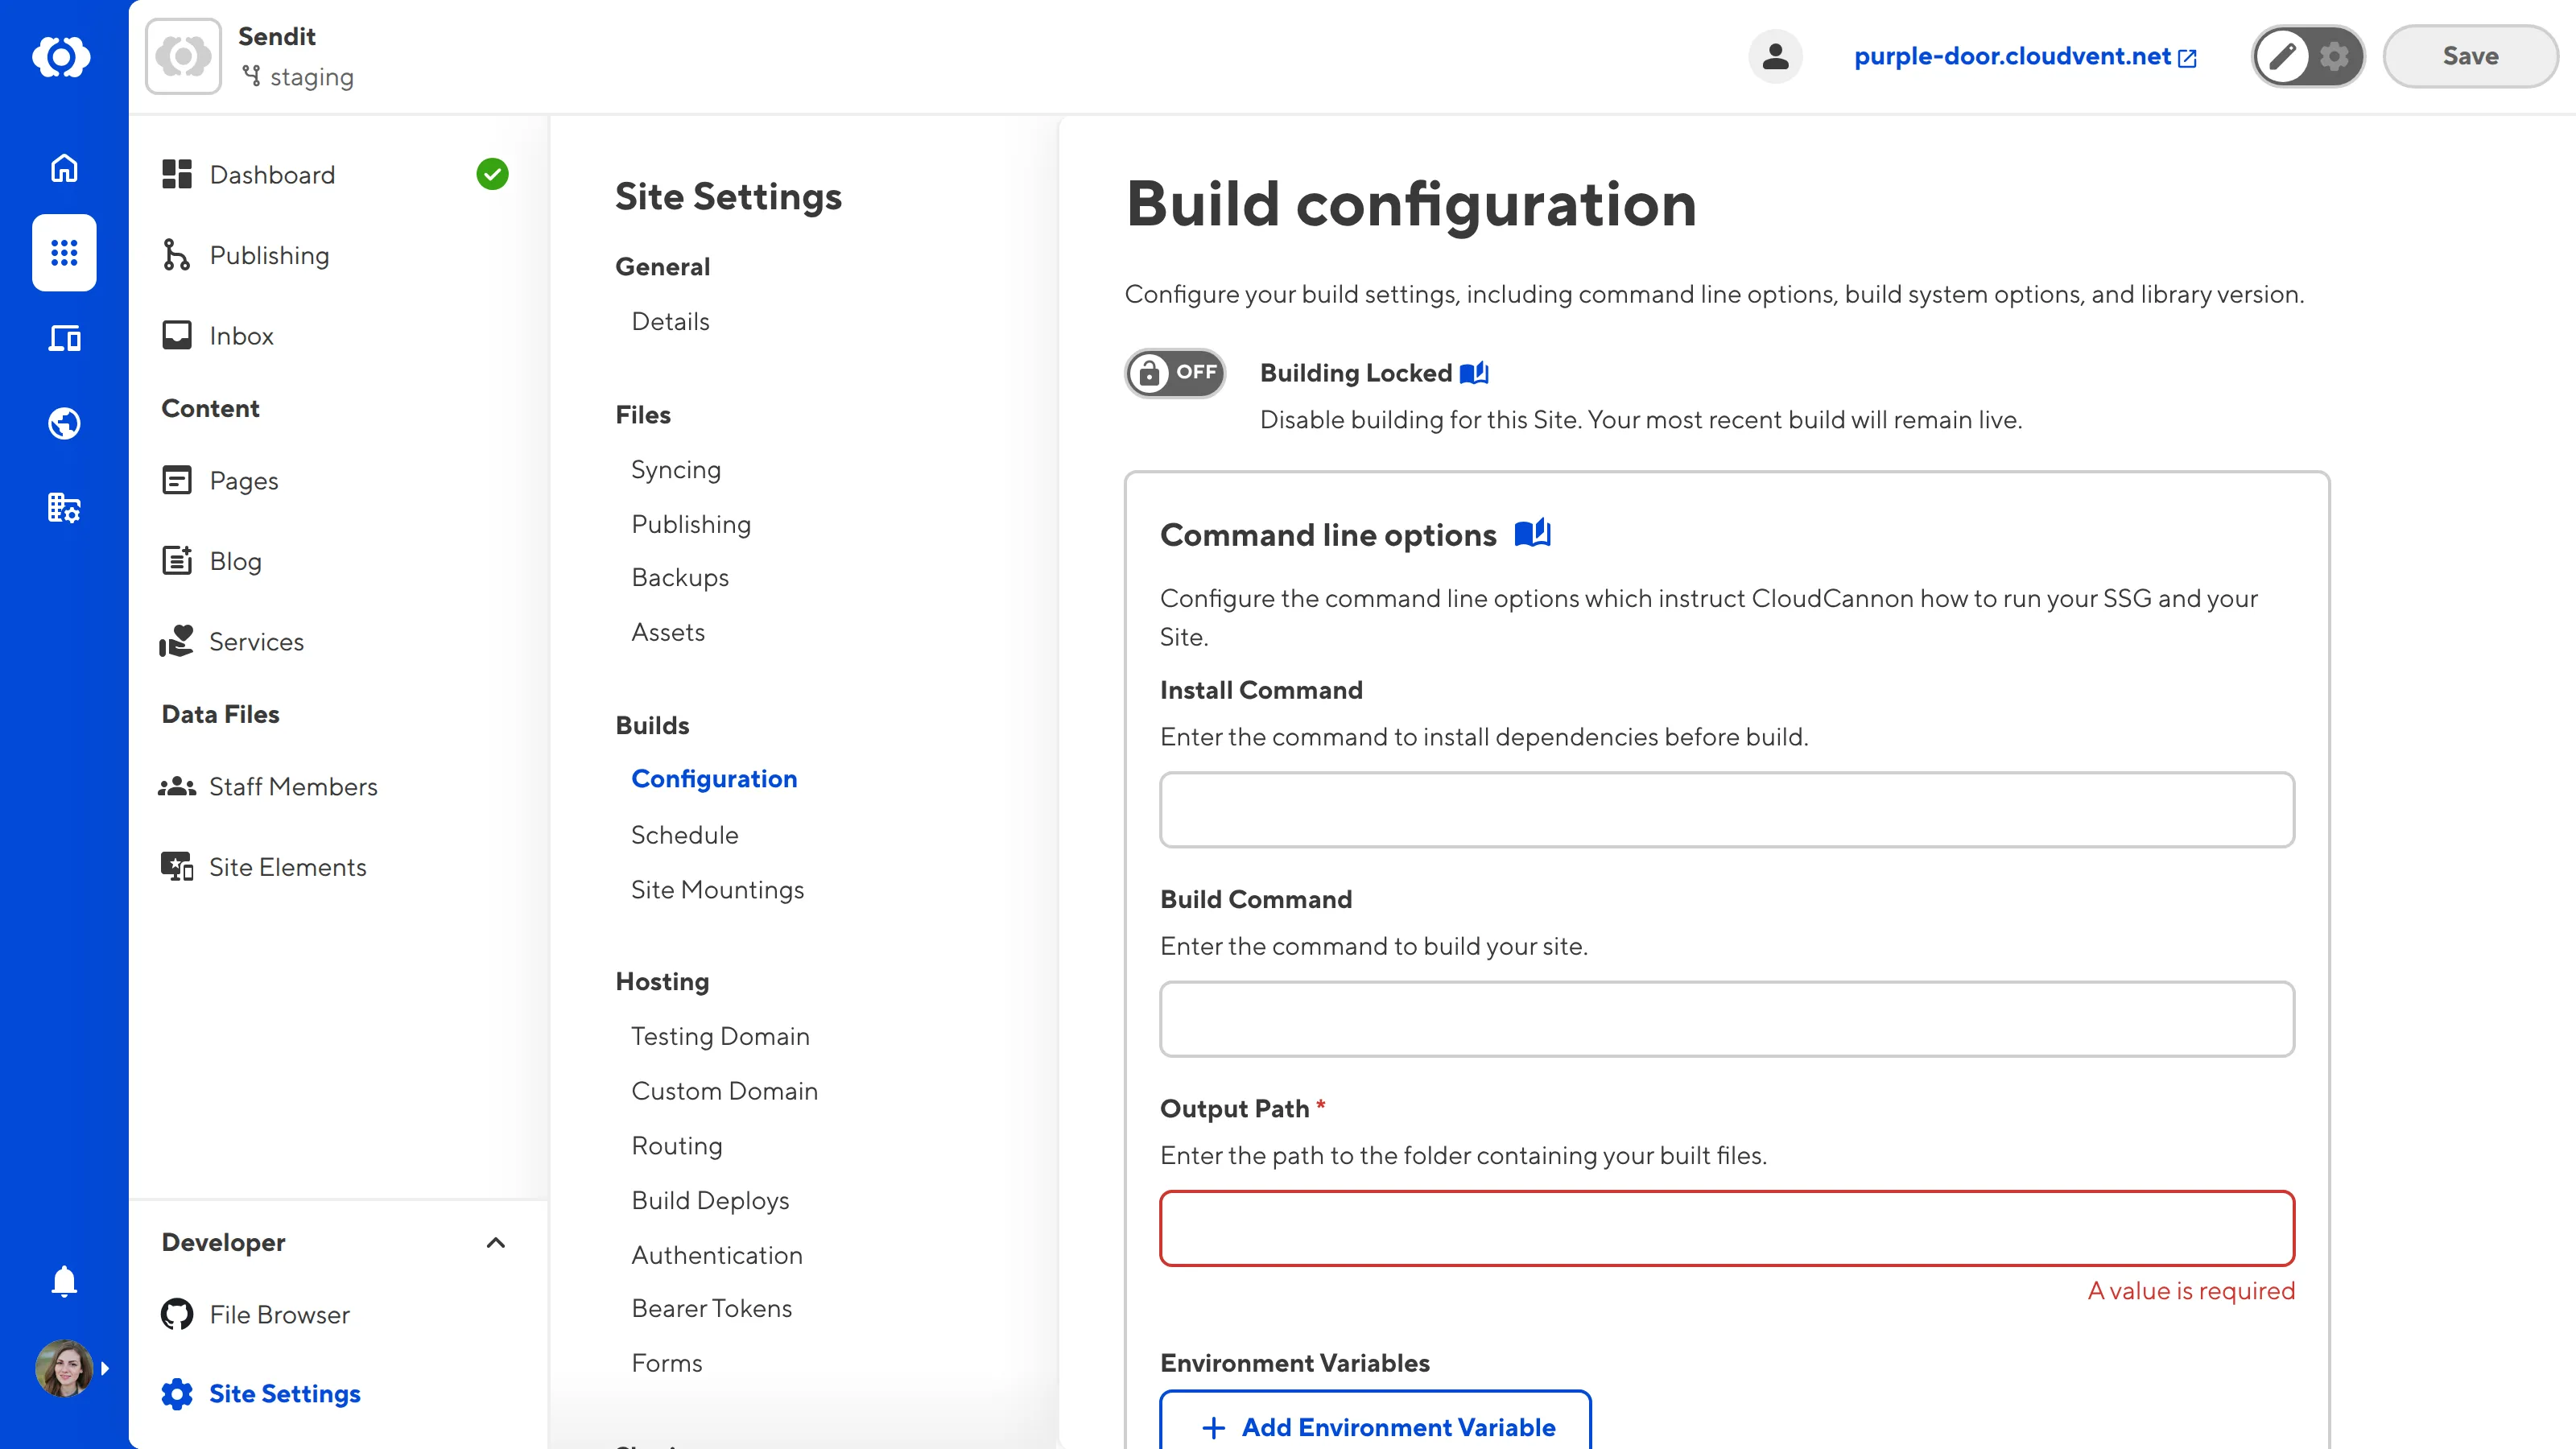Open the Schedule settings page
Viewport: 2576px width, 1449px height.
[x=685, y=834]
